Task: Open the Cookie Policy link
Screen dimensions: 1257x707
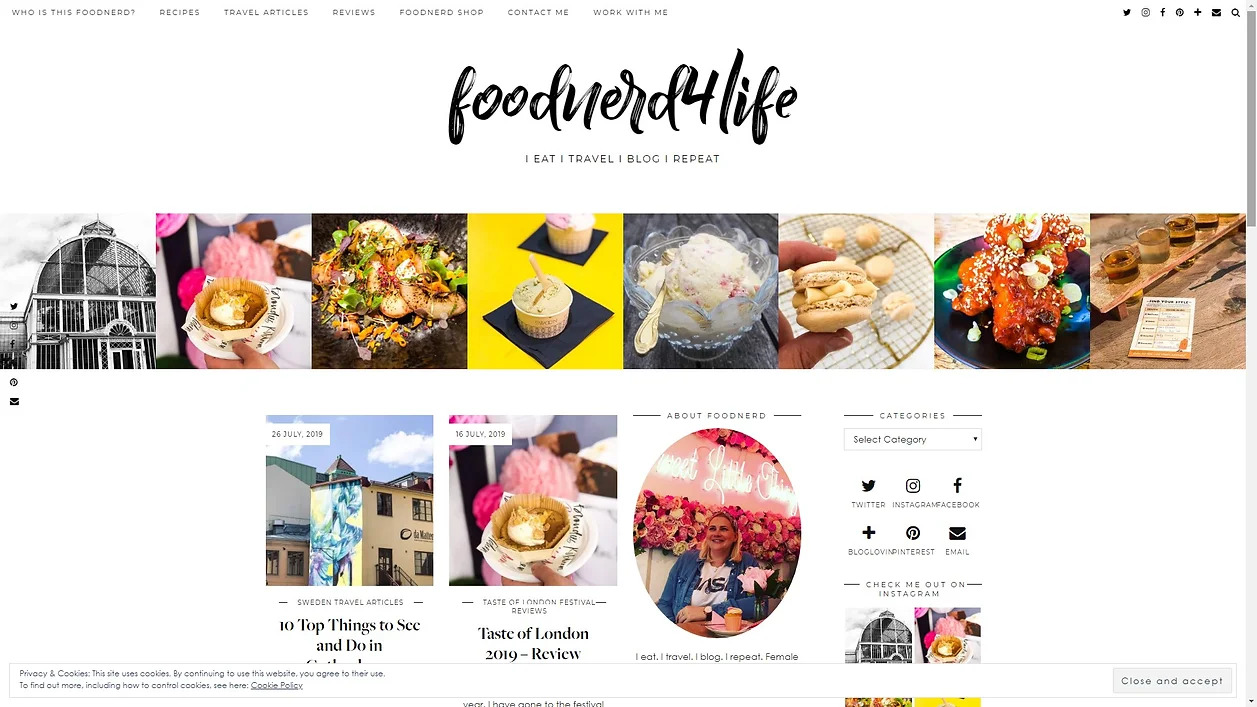Action: click(277, 686)
